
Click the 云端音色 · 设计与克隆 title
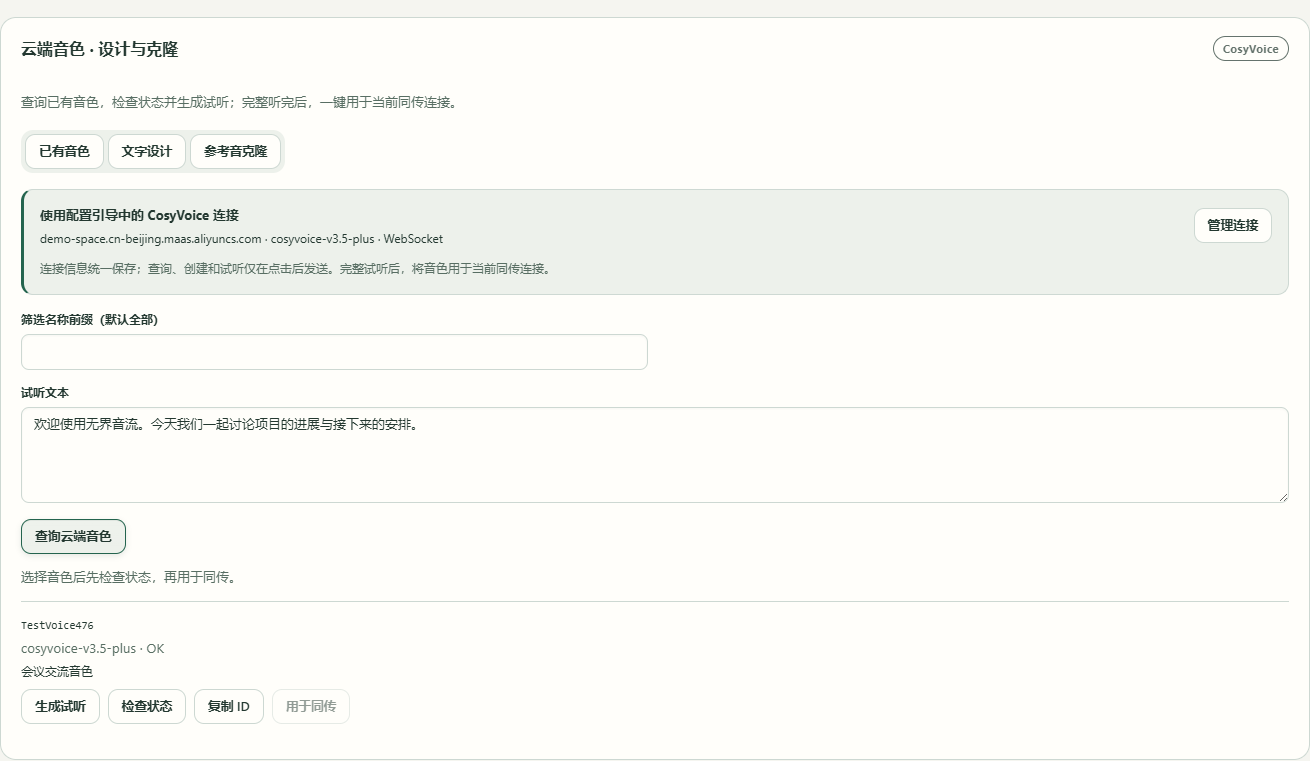point(99,49)
